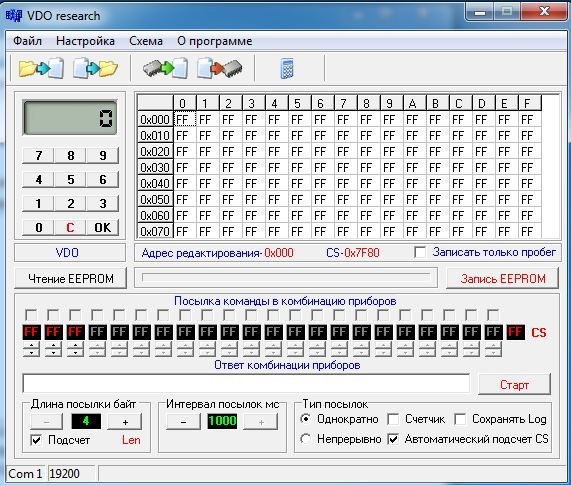This screenshot has width=571, height=485.
Task: Clear the keypad with the C button
Action: pos(71,228)
